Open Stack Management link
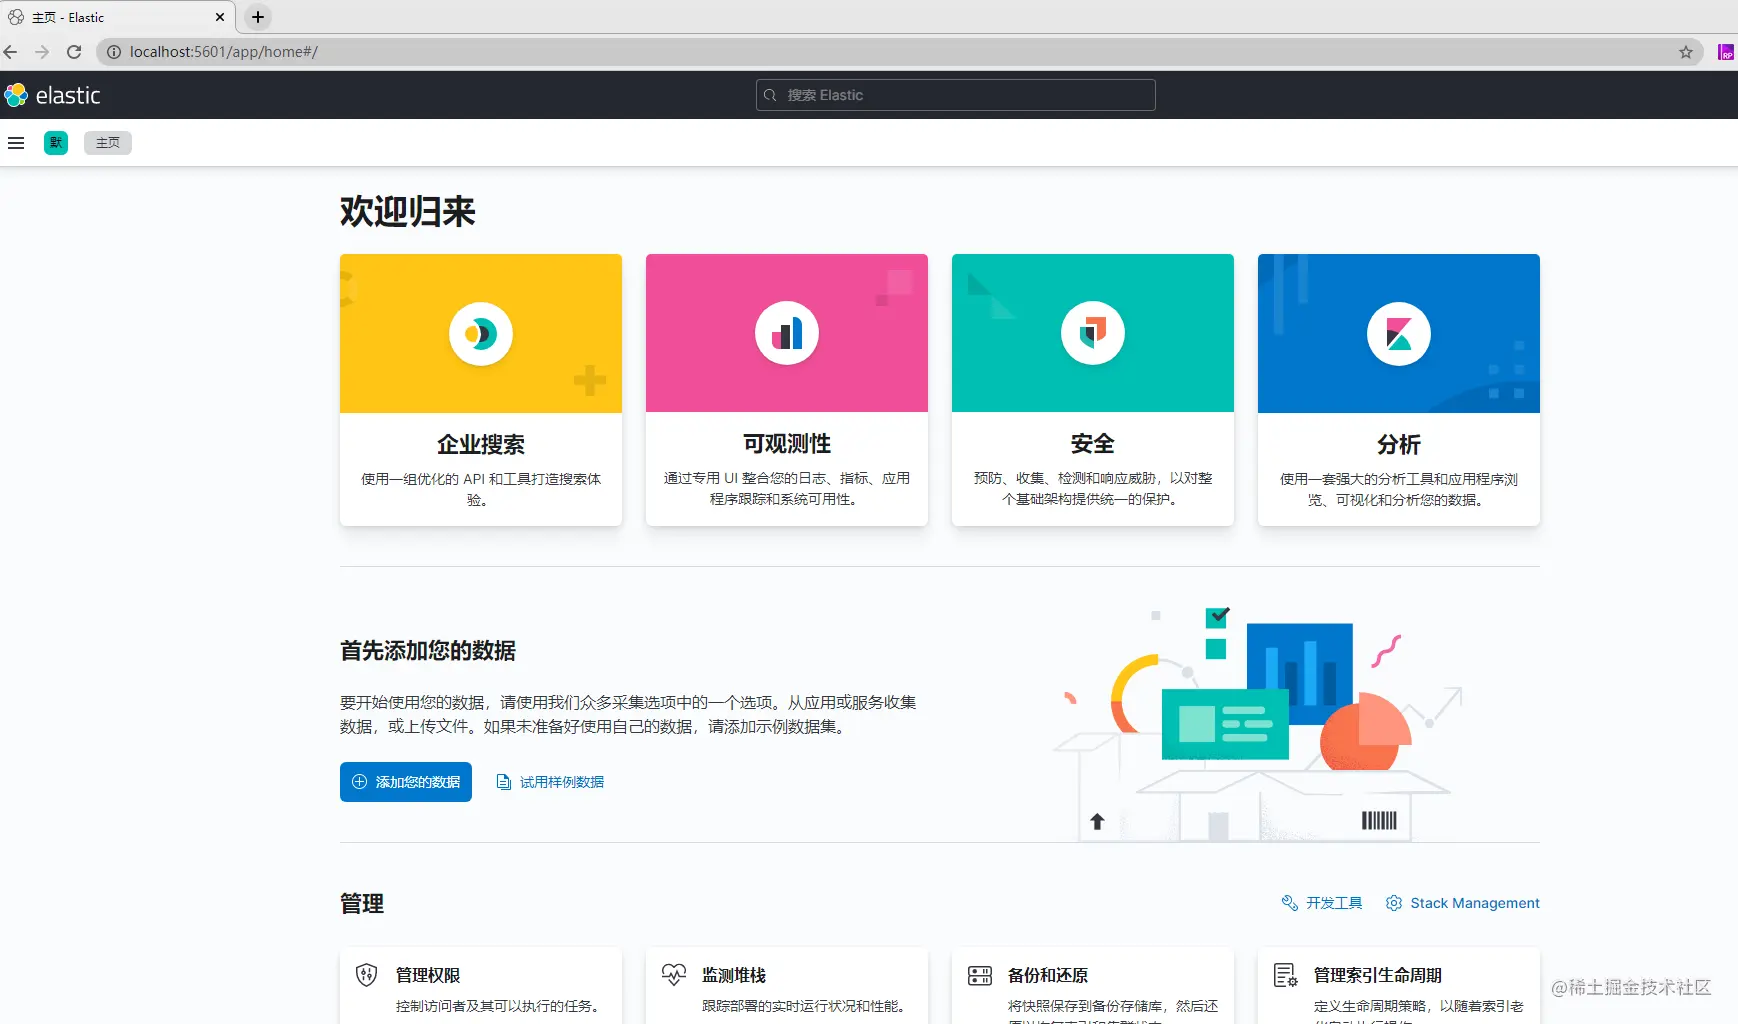 [x=1462, y=903]
